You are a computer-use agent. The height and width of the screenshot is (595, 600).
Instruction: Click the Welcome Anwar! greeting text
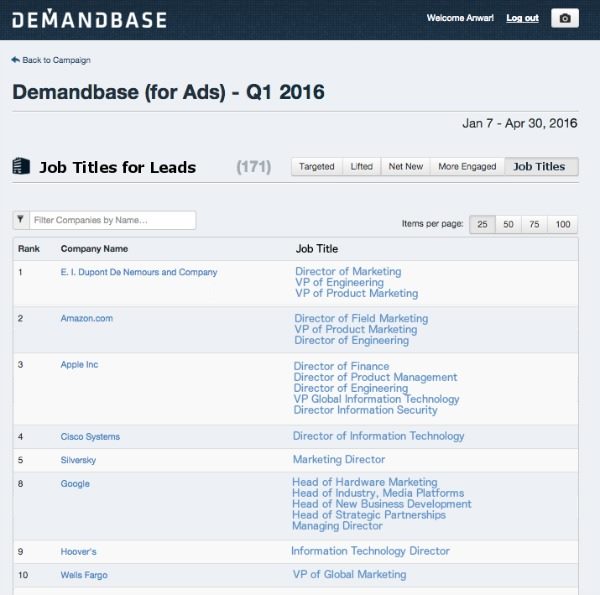click(x=460, y=18)
